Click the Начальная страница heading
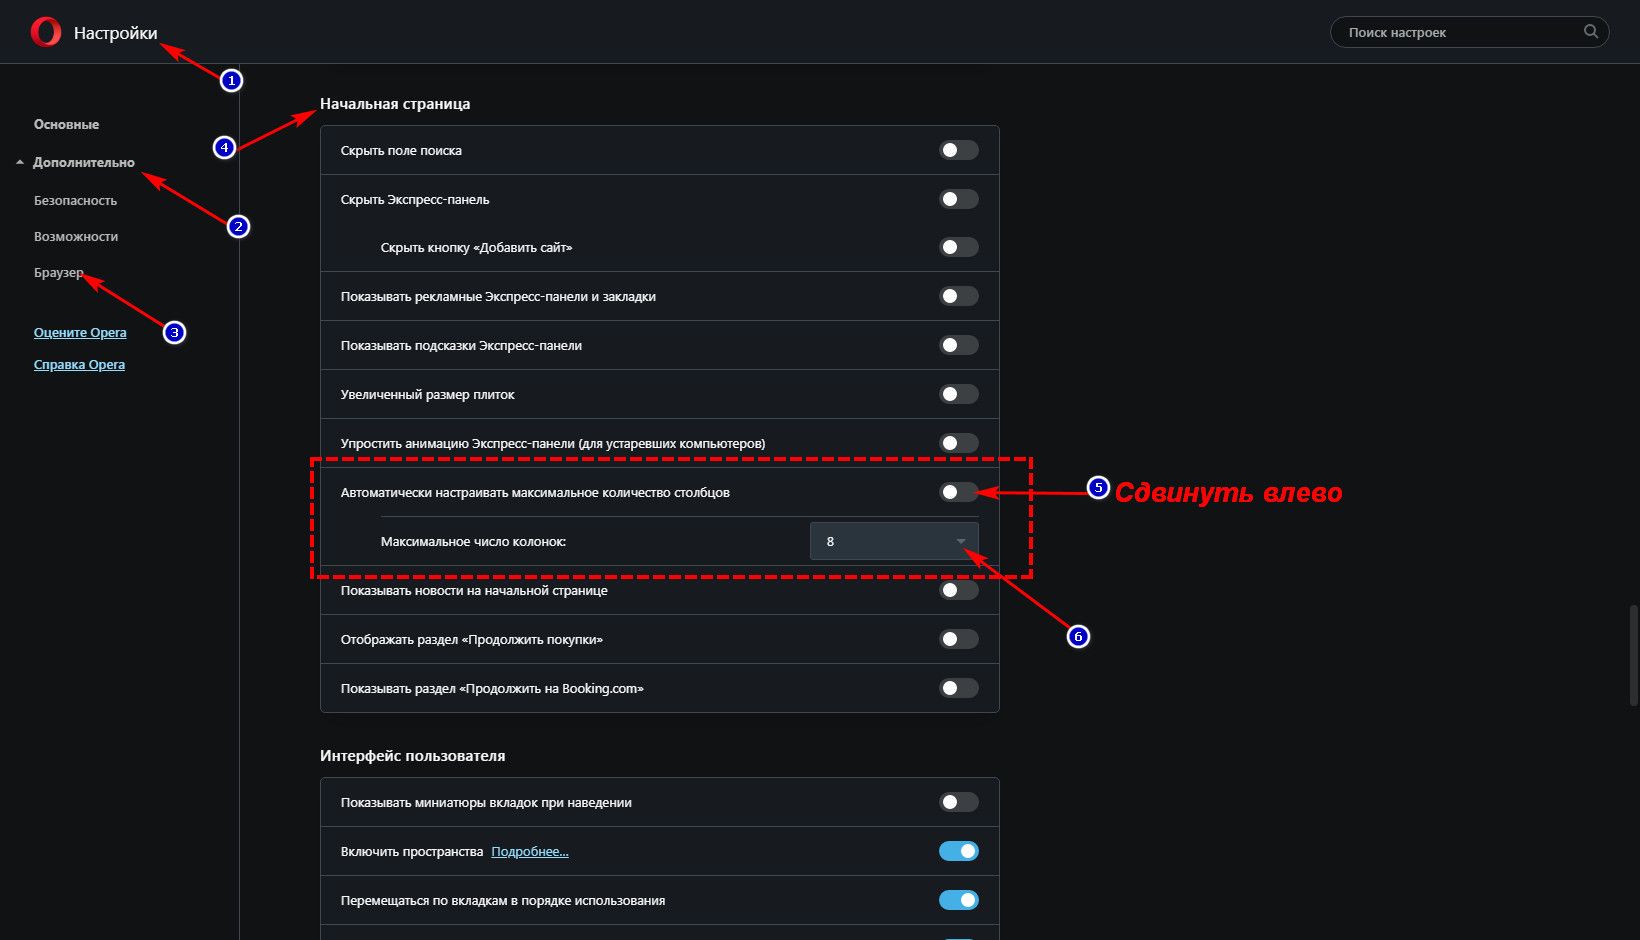1640x940 pixels. pos(395,104)
